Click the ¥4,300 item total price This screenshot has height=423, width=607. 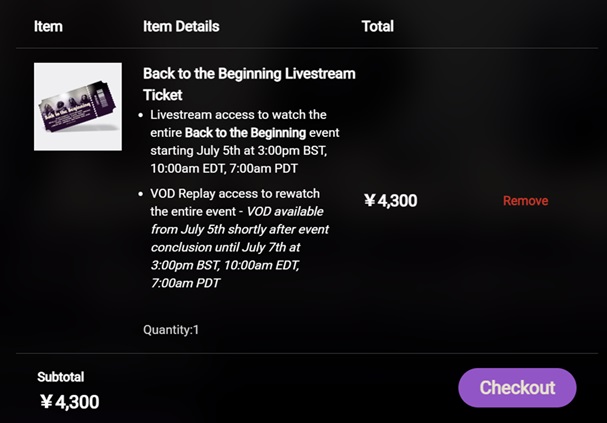coord(390,201)
